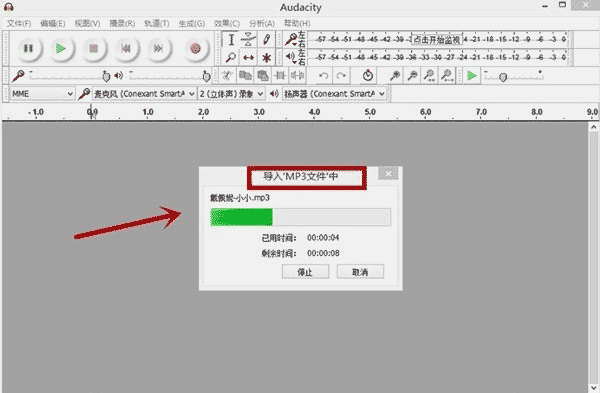This screenshot has height=393, width=600.
Task: Select the Selection (I-beam) tool
Action: tap(231, 40)
